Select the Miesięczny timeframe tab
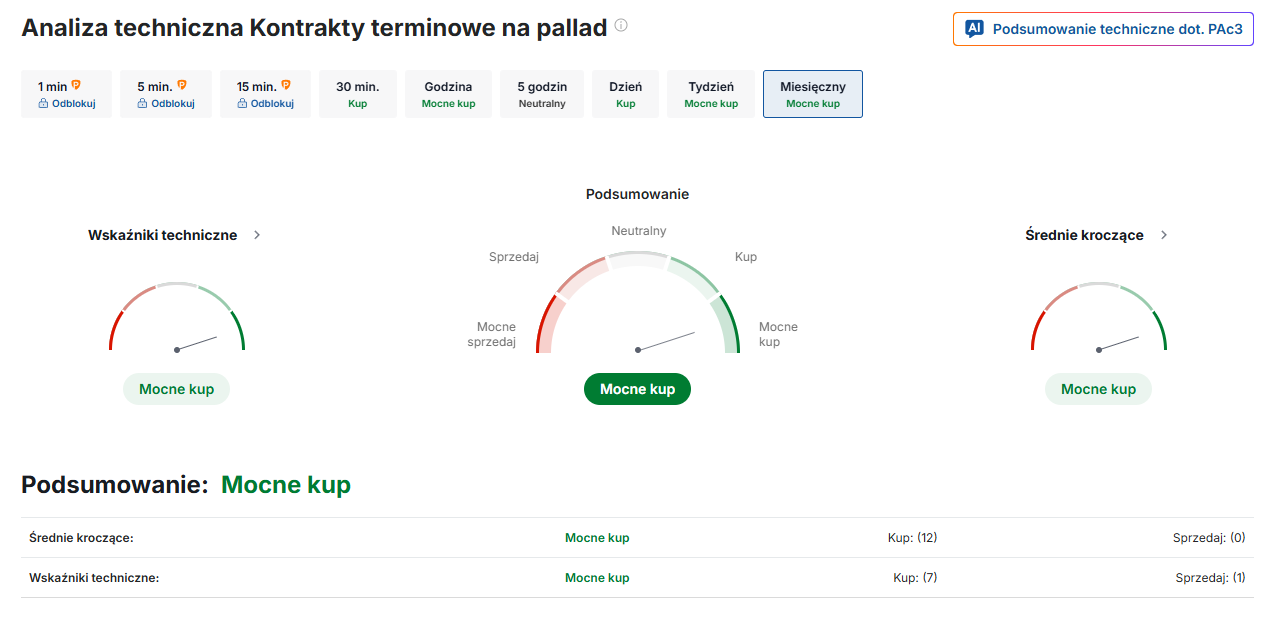 coord(813,94)
